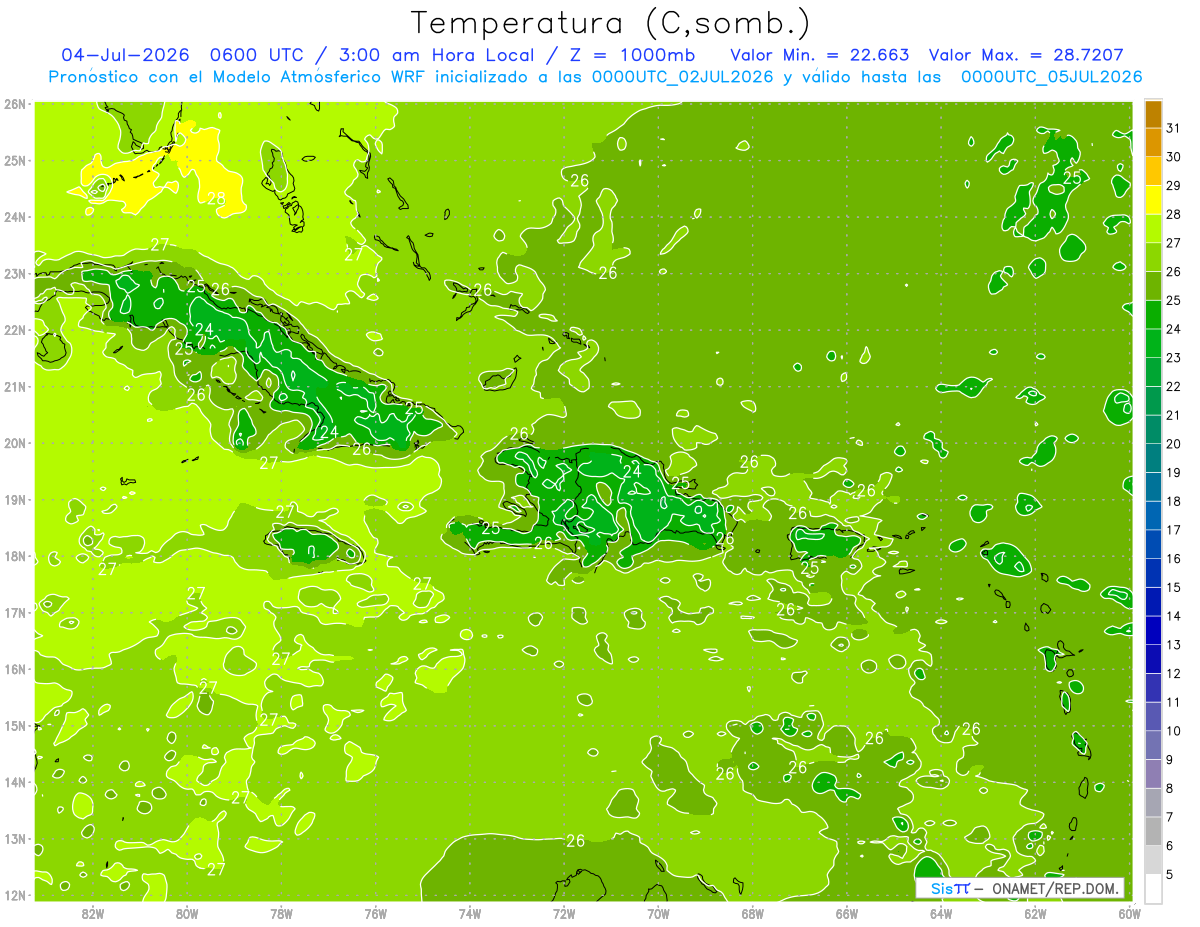Click the "64W" longitude axis label
Screen dimensions: 1200x927
pyautogui.click(x=941, y=914)
